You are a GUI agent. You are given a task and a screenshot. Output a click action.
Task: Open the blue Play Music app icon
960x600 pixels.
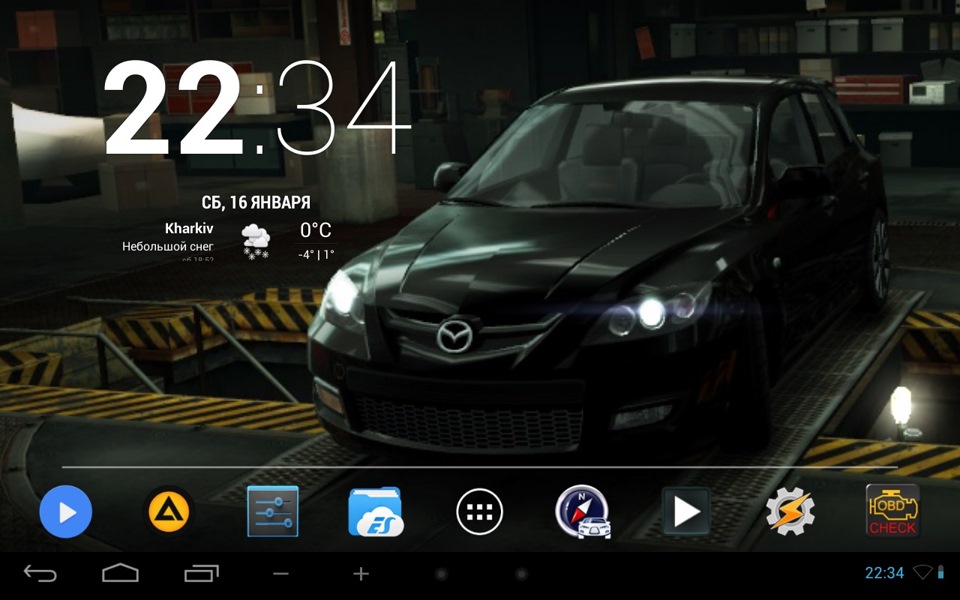tap(66, 512)
